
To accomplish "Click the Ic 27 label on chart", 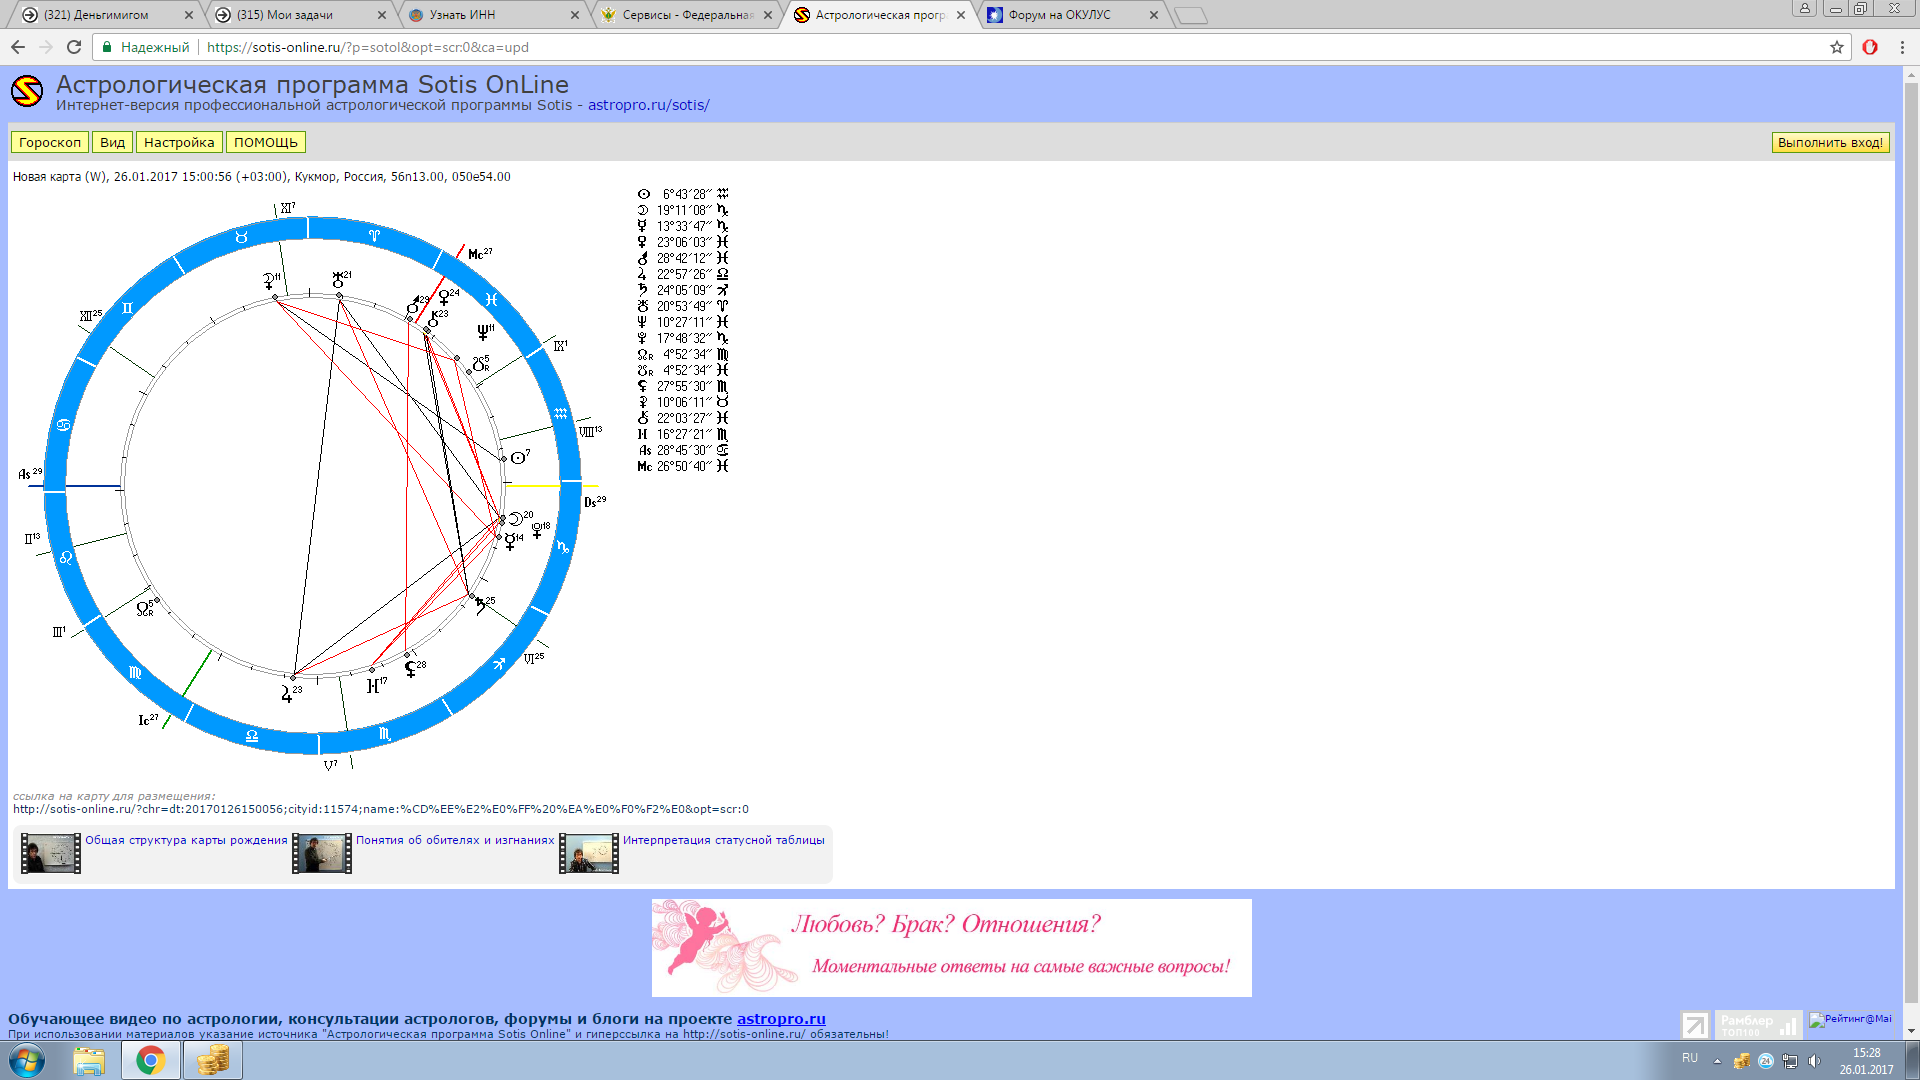I will (x=148, y=719).
